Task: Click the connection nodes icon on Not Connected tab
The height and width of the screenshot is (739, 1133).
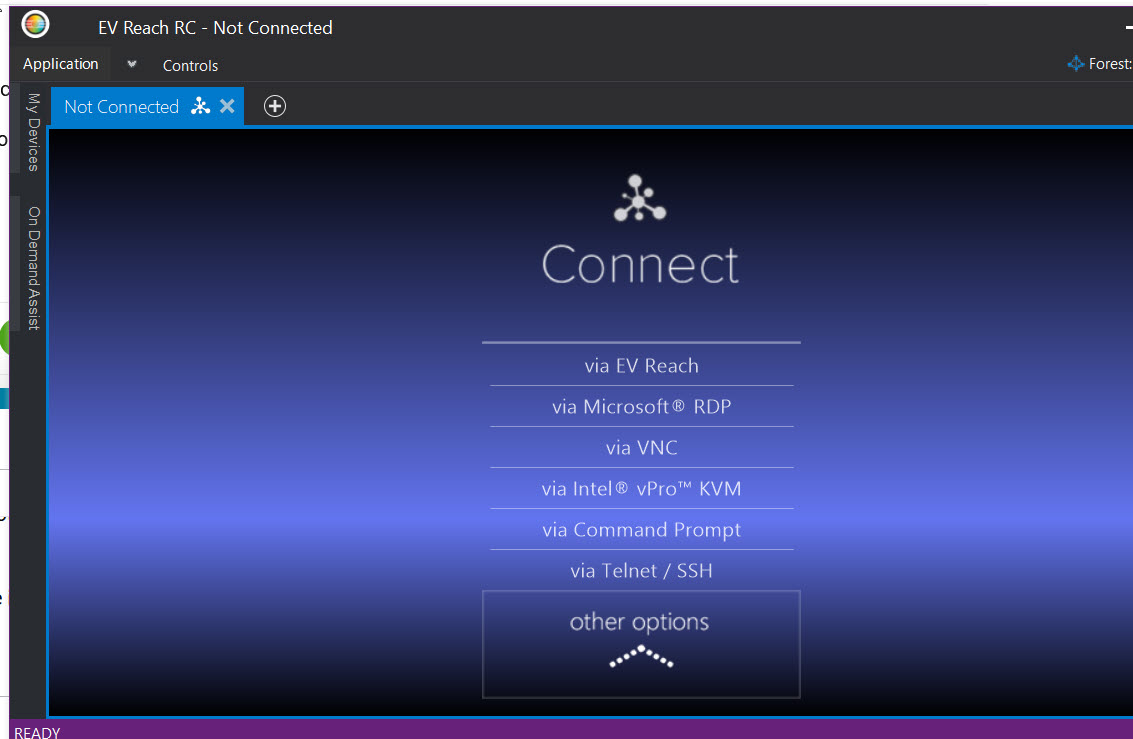Action: pyautogui.click(x=199, y=106)
